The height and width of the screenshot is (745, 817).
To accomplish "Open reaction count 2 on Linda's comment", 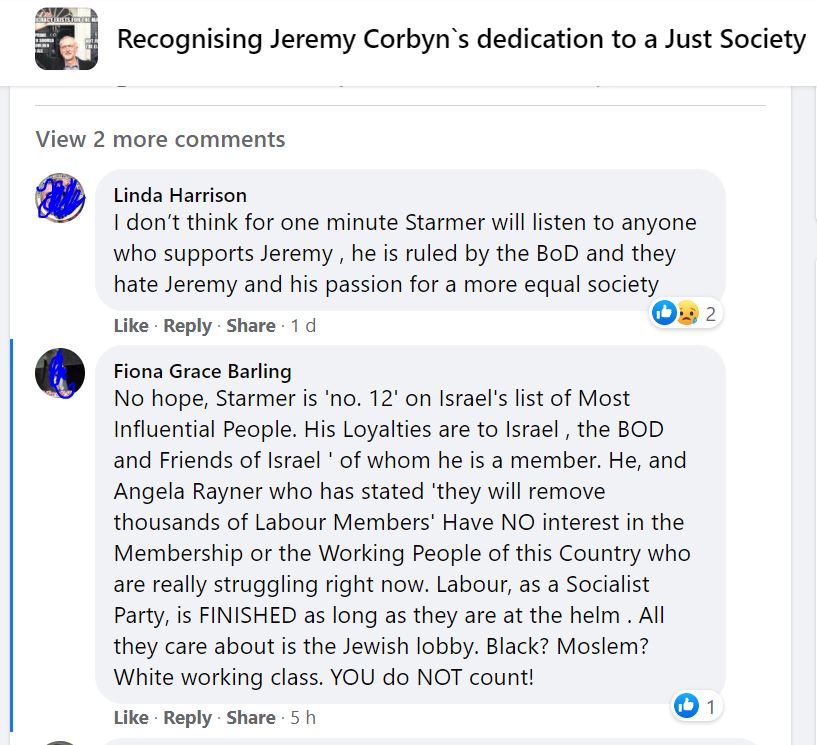I will click(x=710, y=314).
